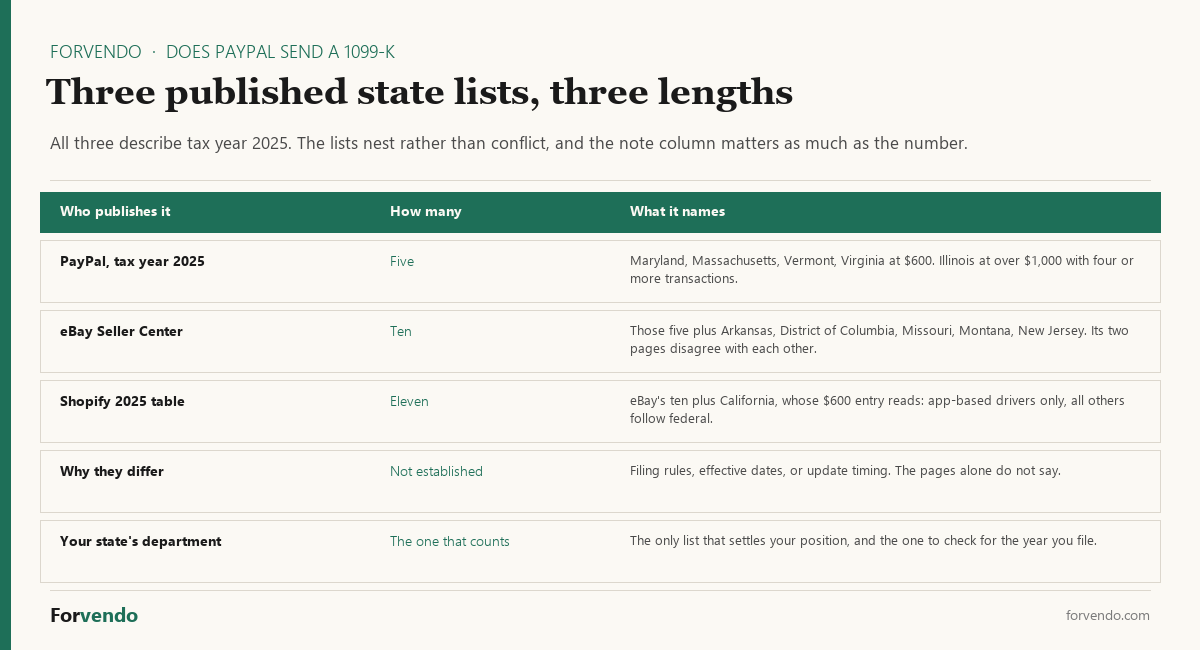Viewport: 1200px width, 650px height.
Task: Click the note beginning 'Those five plus Arkansas'
Action: click(x=879, y=340)
